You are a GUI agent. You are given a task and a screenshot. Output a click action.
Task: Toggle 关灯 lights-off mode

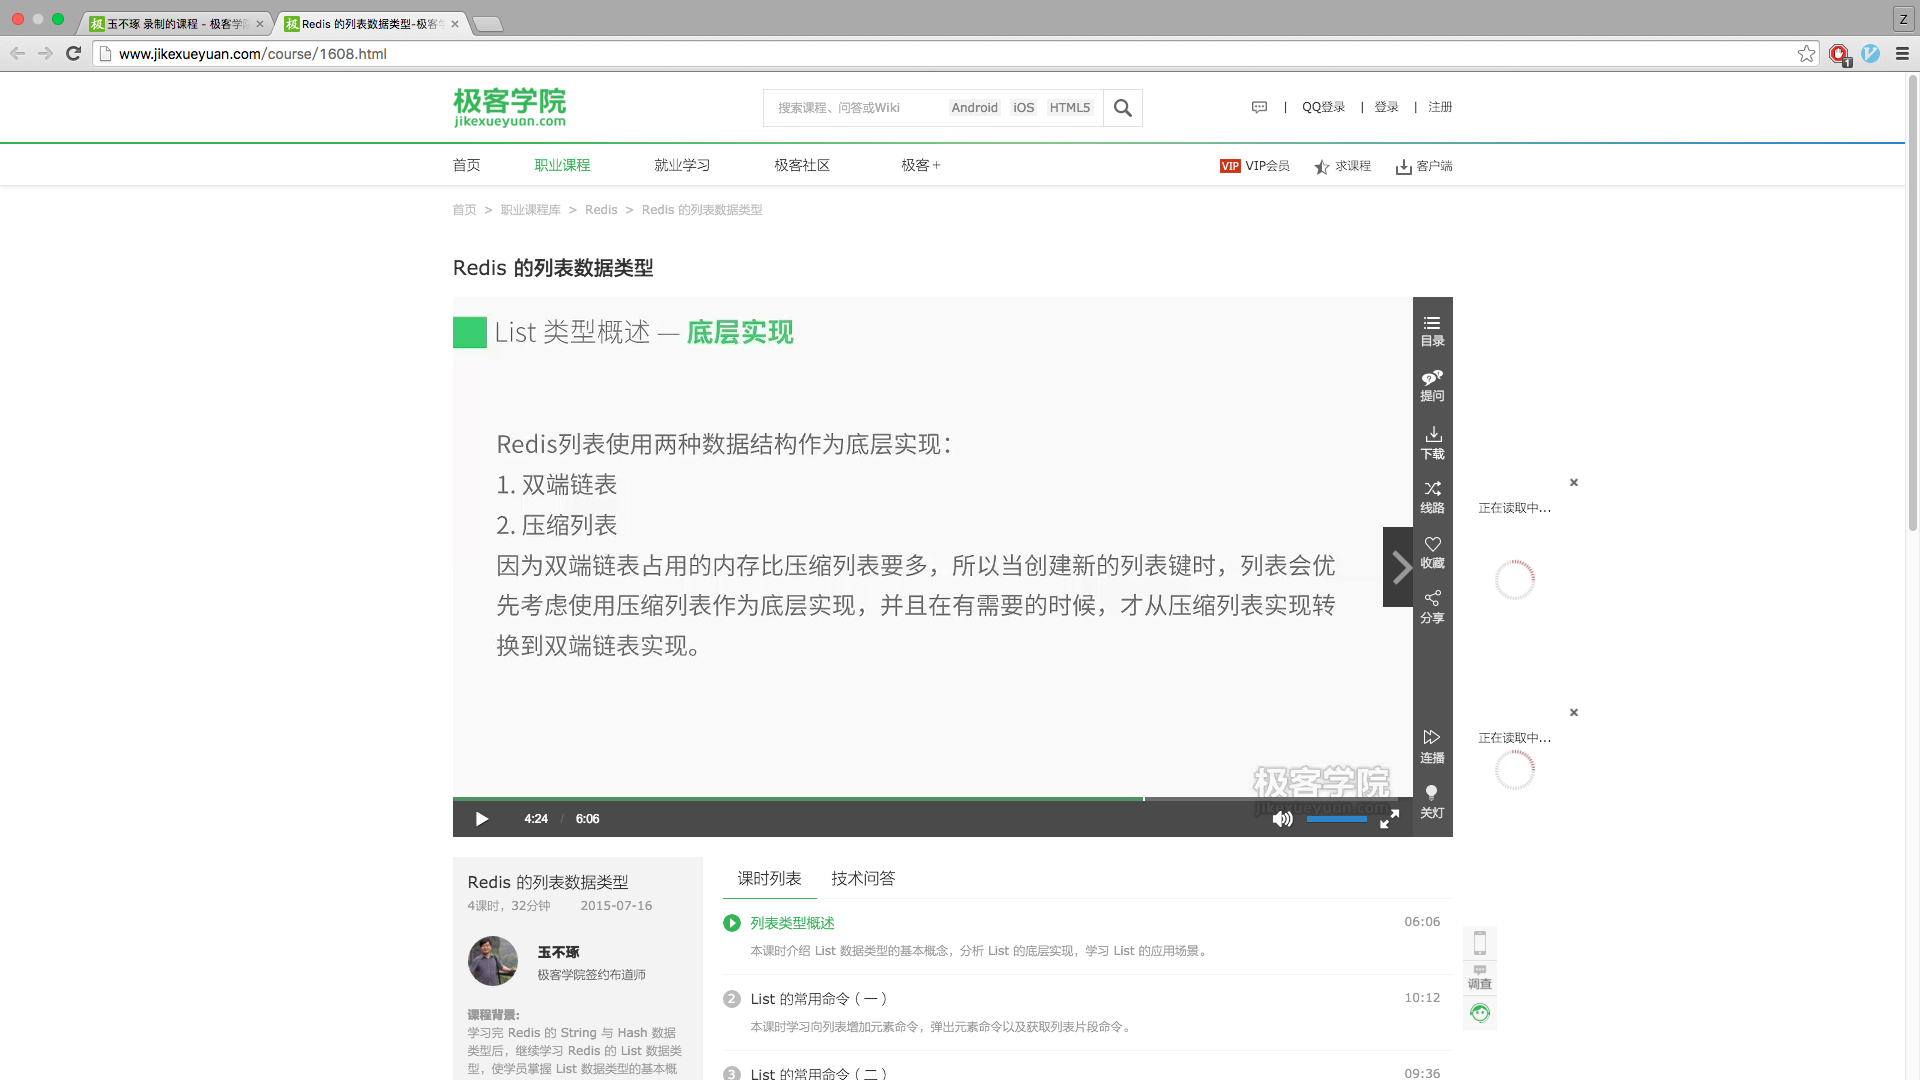1432,801
